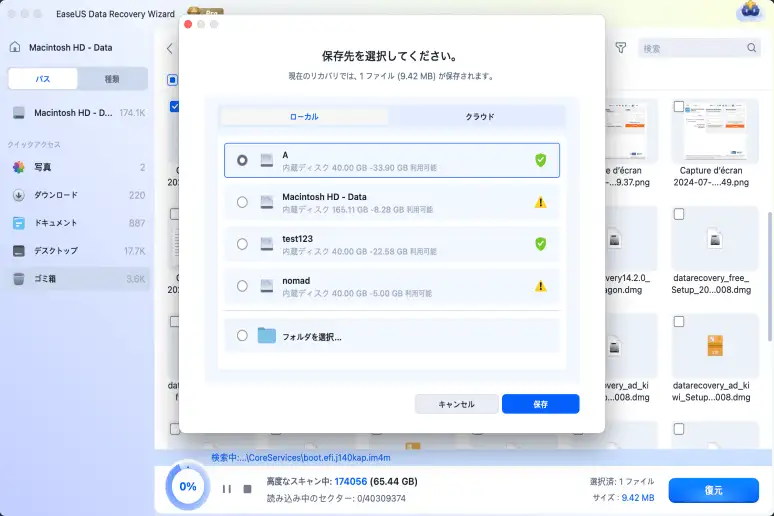
Task: Click yellow warning icon for nomad disk
Action: 540,286
